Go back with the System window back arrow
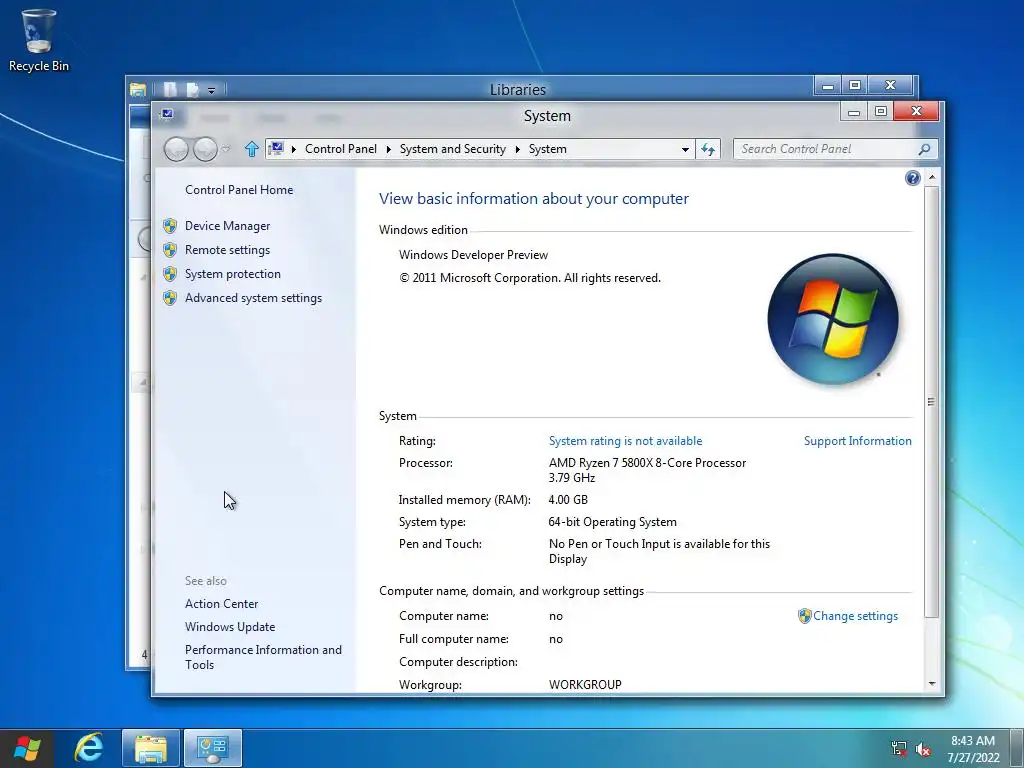The width and height of the screenshot is (1024, 768). [x=176, y=150]
